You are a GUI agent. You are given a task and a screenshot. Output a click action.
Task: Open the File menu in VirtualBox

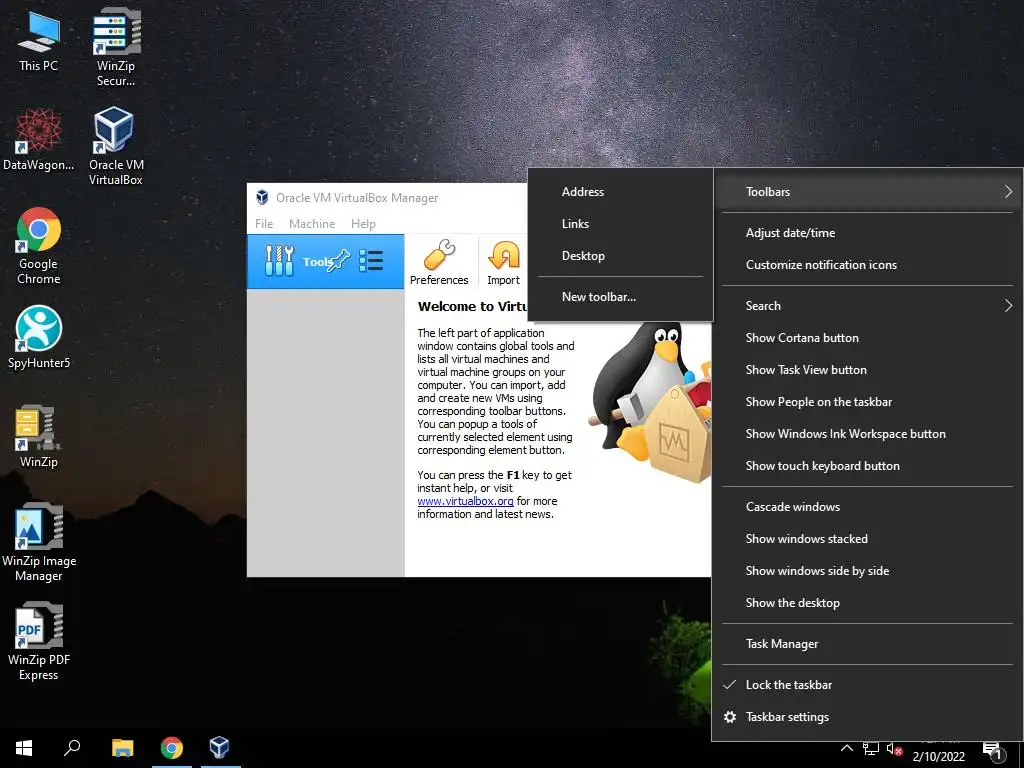pos(264,223)
